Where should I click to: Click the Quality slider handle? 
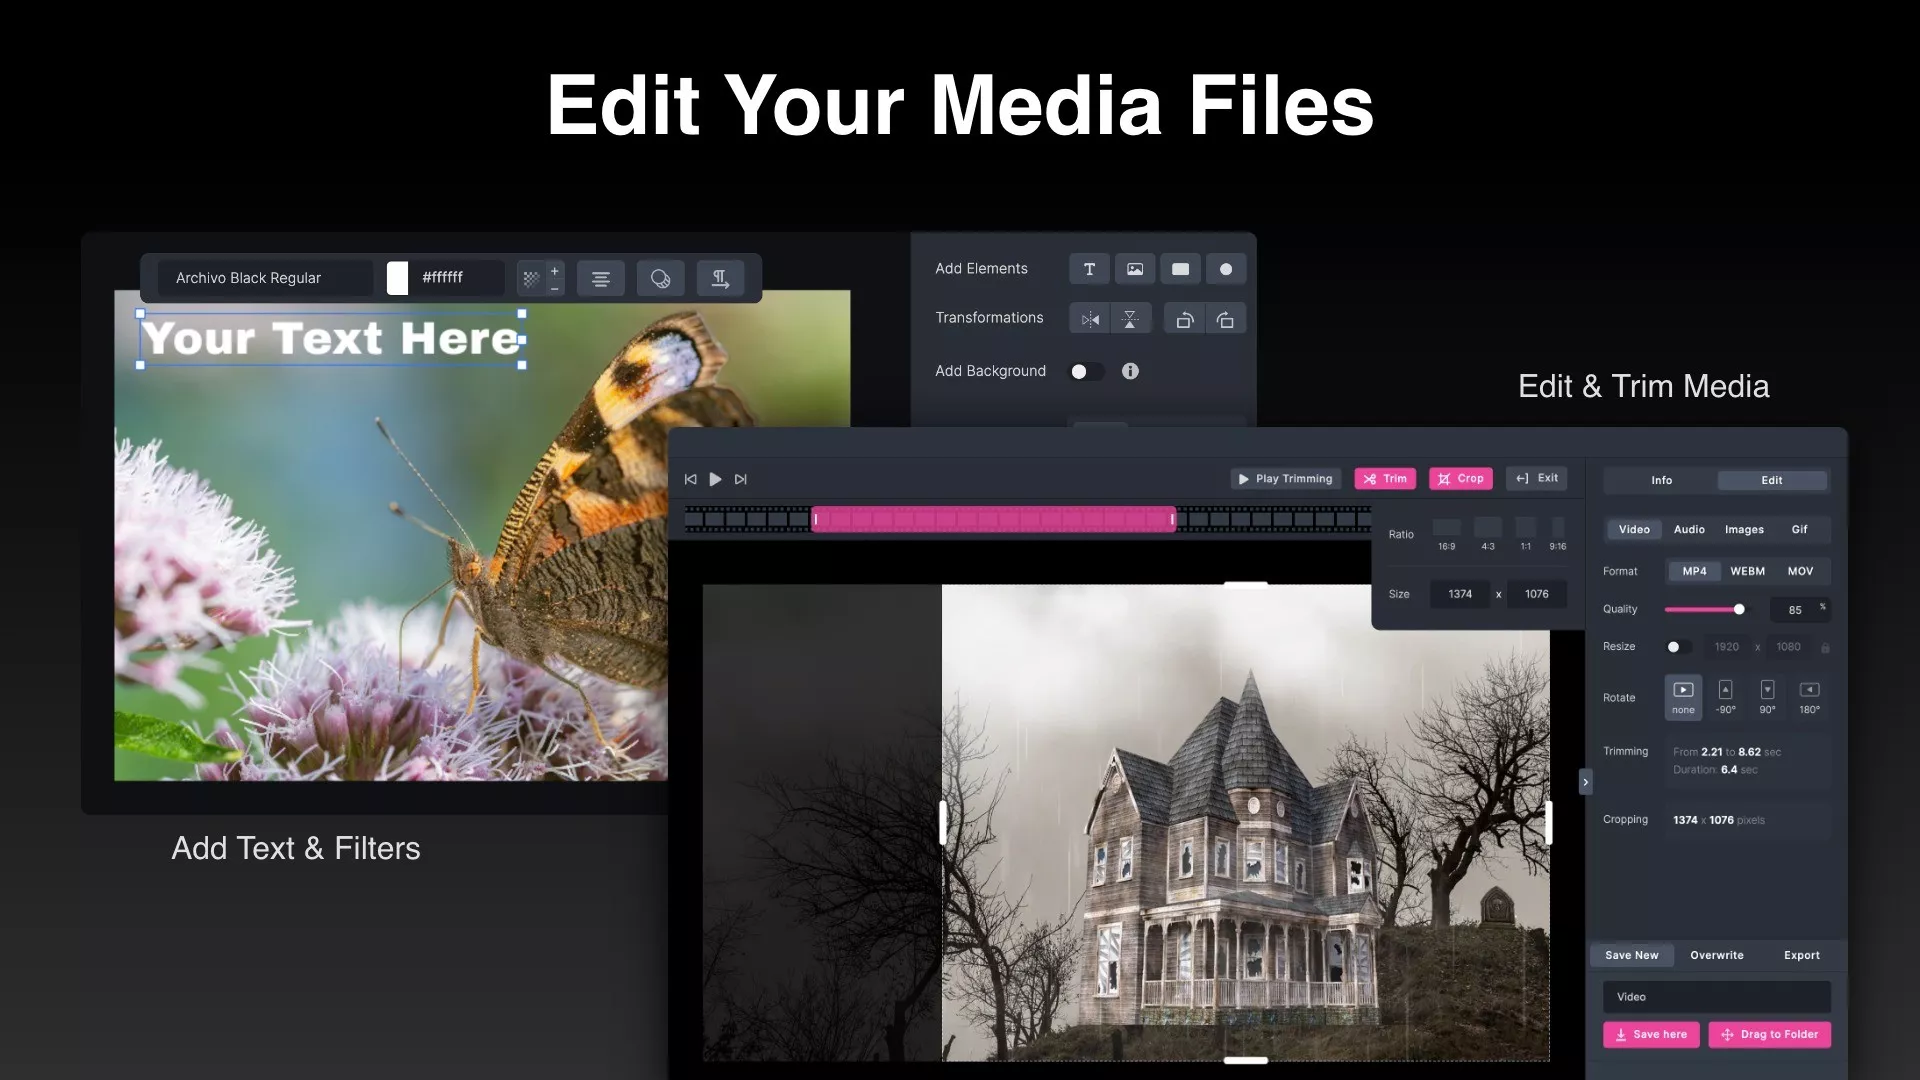click(x=1739, y=609)
